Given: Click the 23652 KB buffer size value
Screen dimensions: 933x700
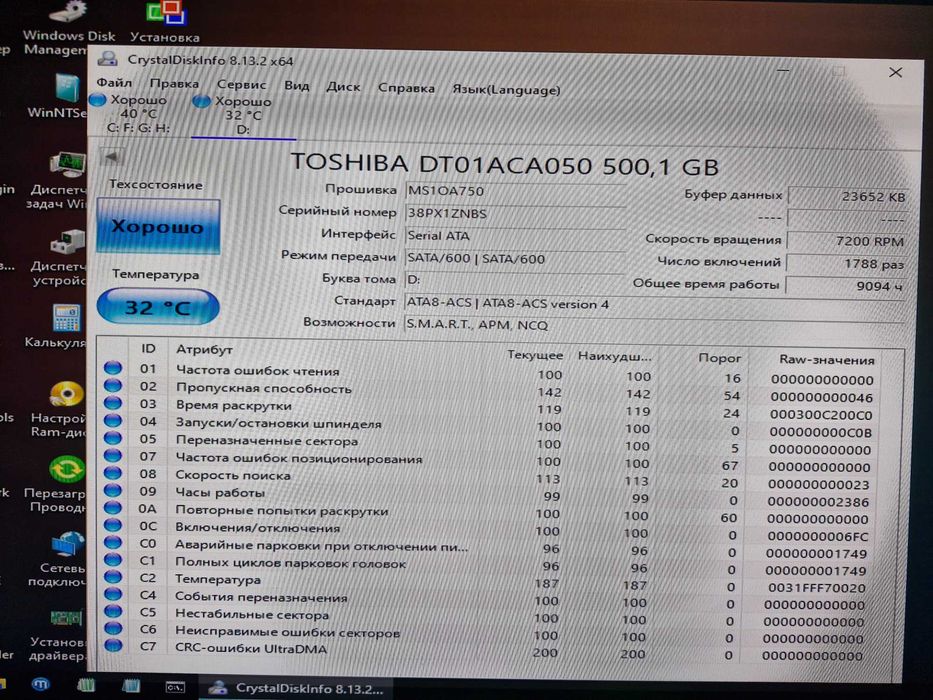Looking at the screenshot, I should coord(847,196).
